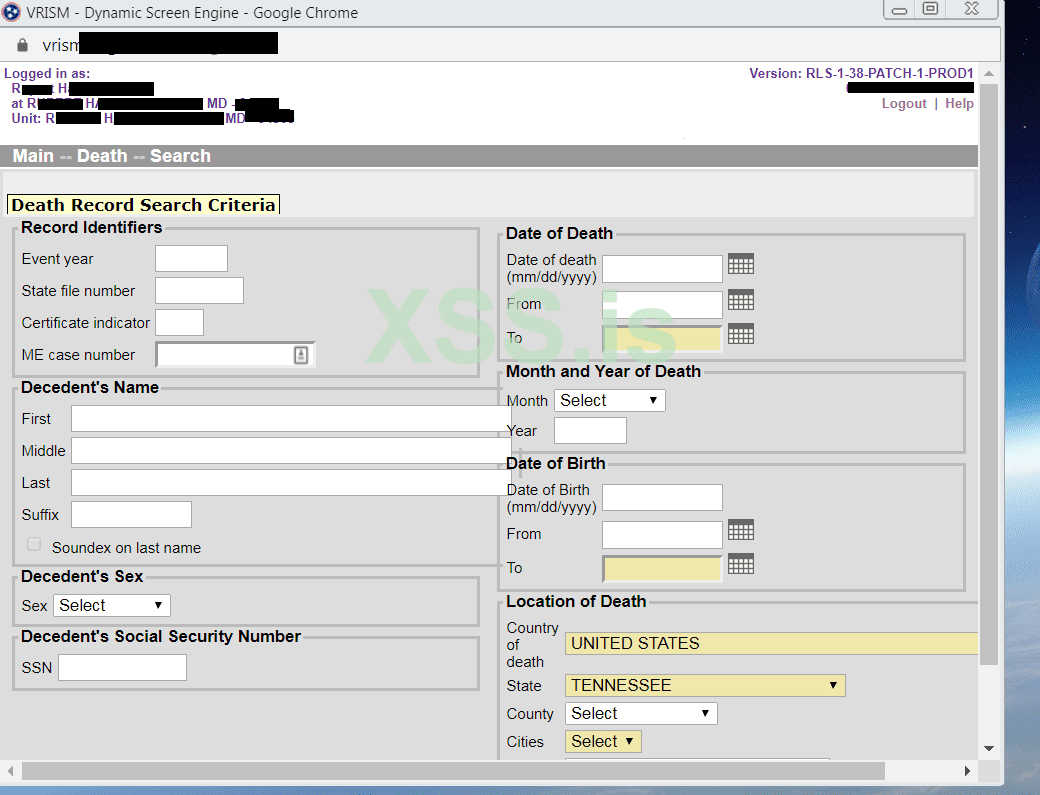This screenshot has width=1040, height=795.
Task: Click the lock icon in address bar
Action: (x=23, y=45)
